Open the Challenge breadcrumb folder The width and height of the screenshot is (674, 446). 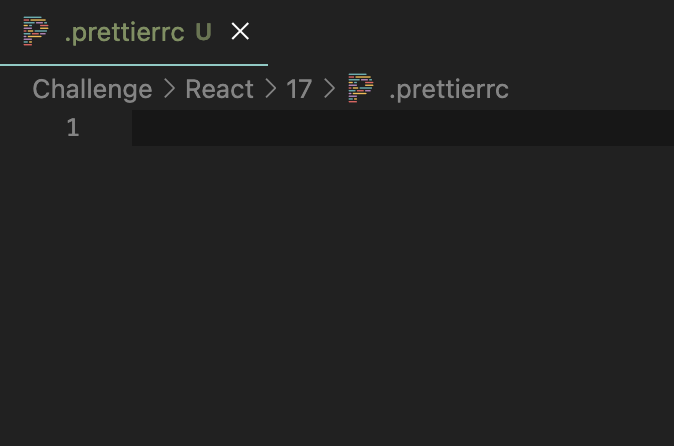pyautogui.click(x=92, y=89)
